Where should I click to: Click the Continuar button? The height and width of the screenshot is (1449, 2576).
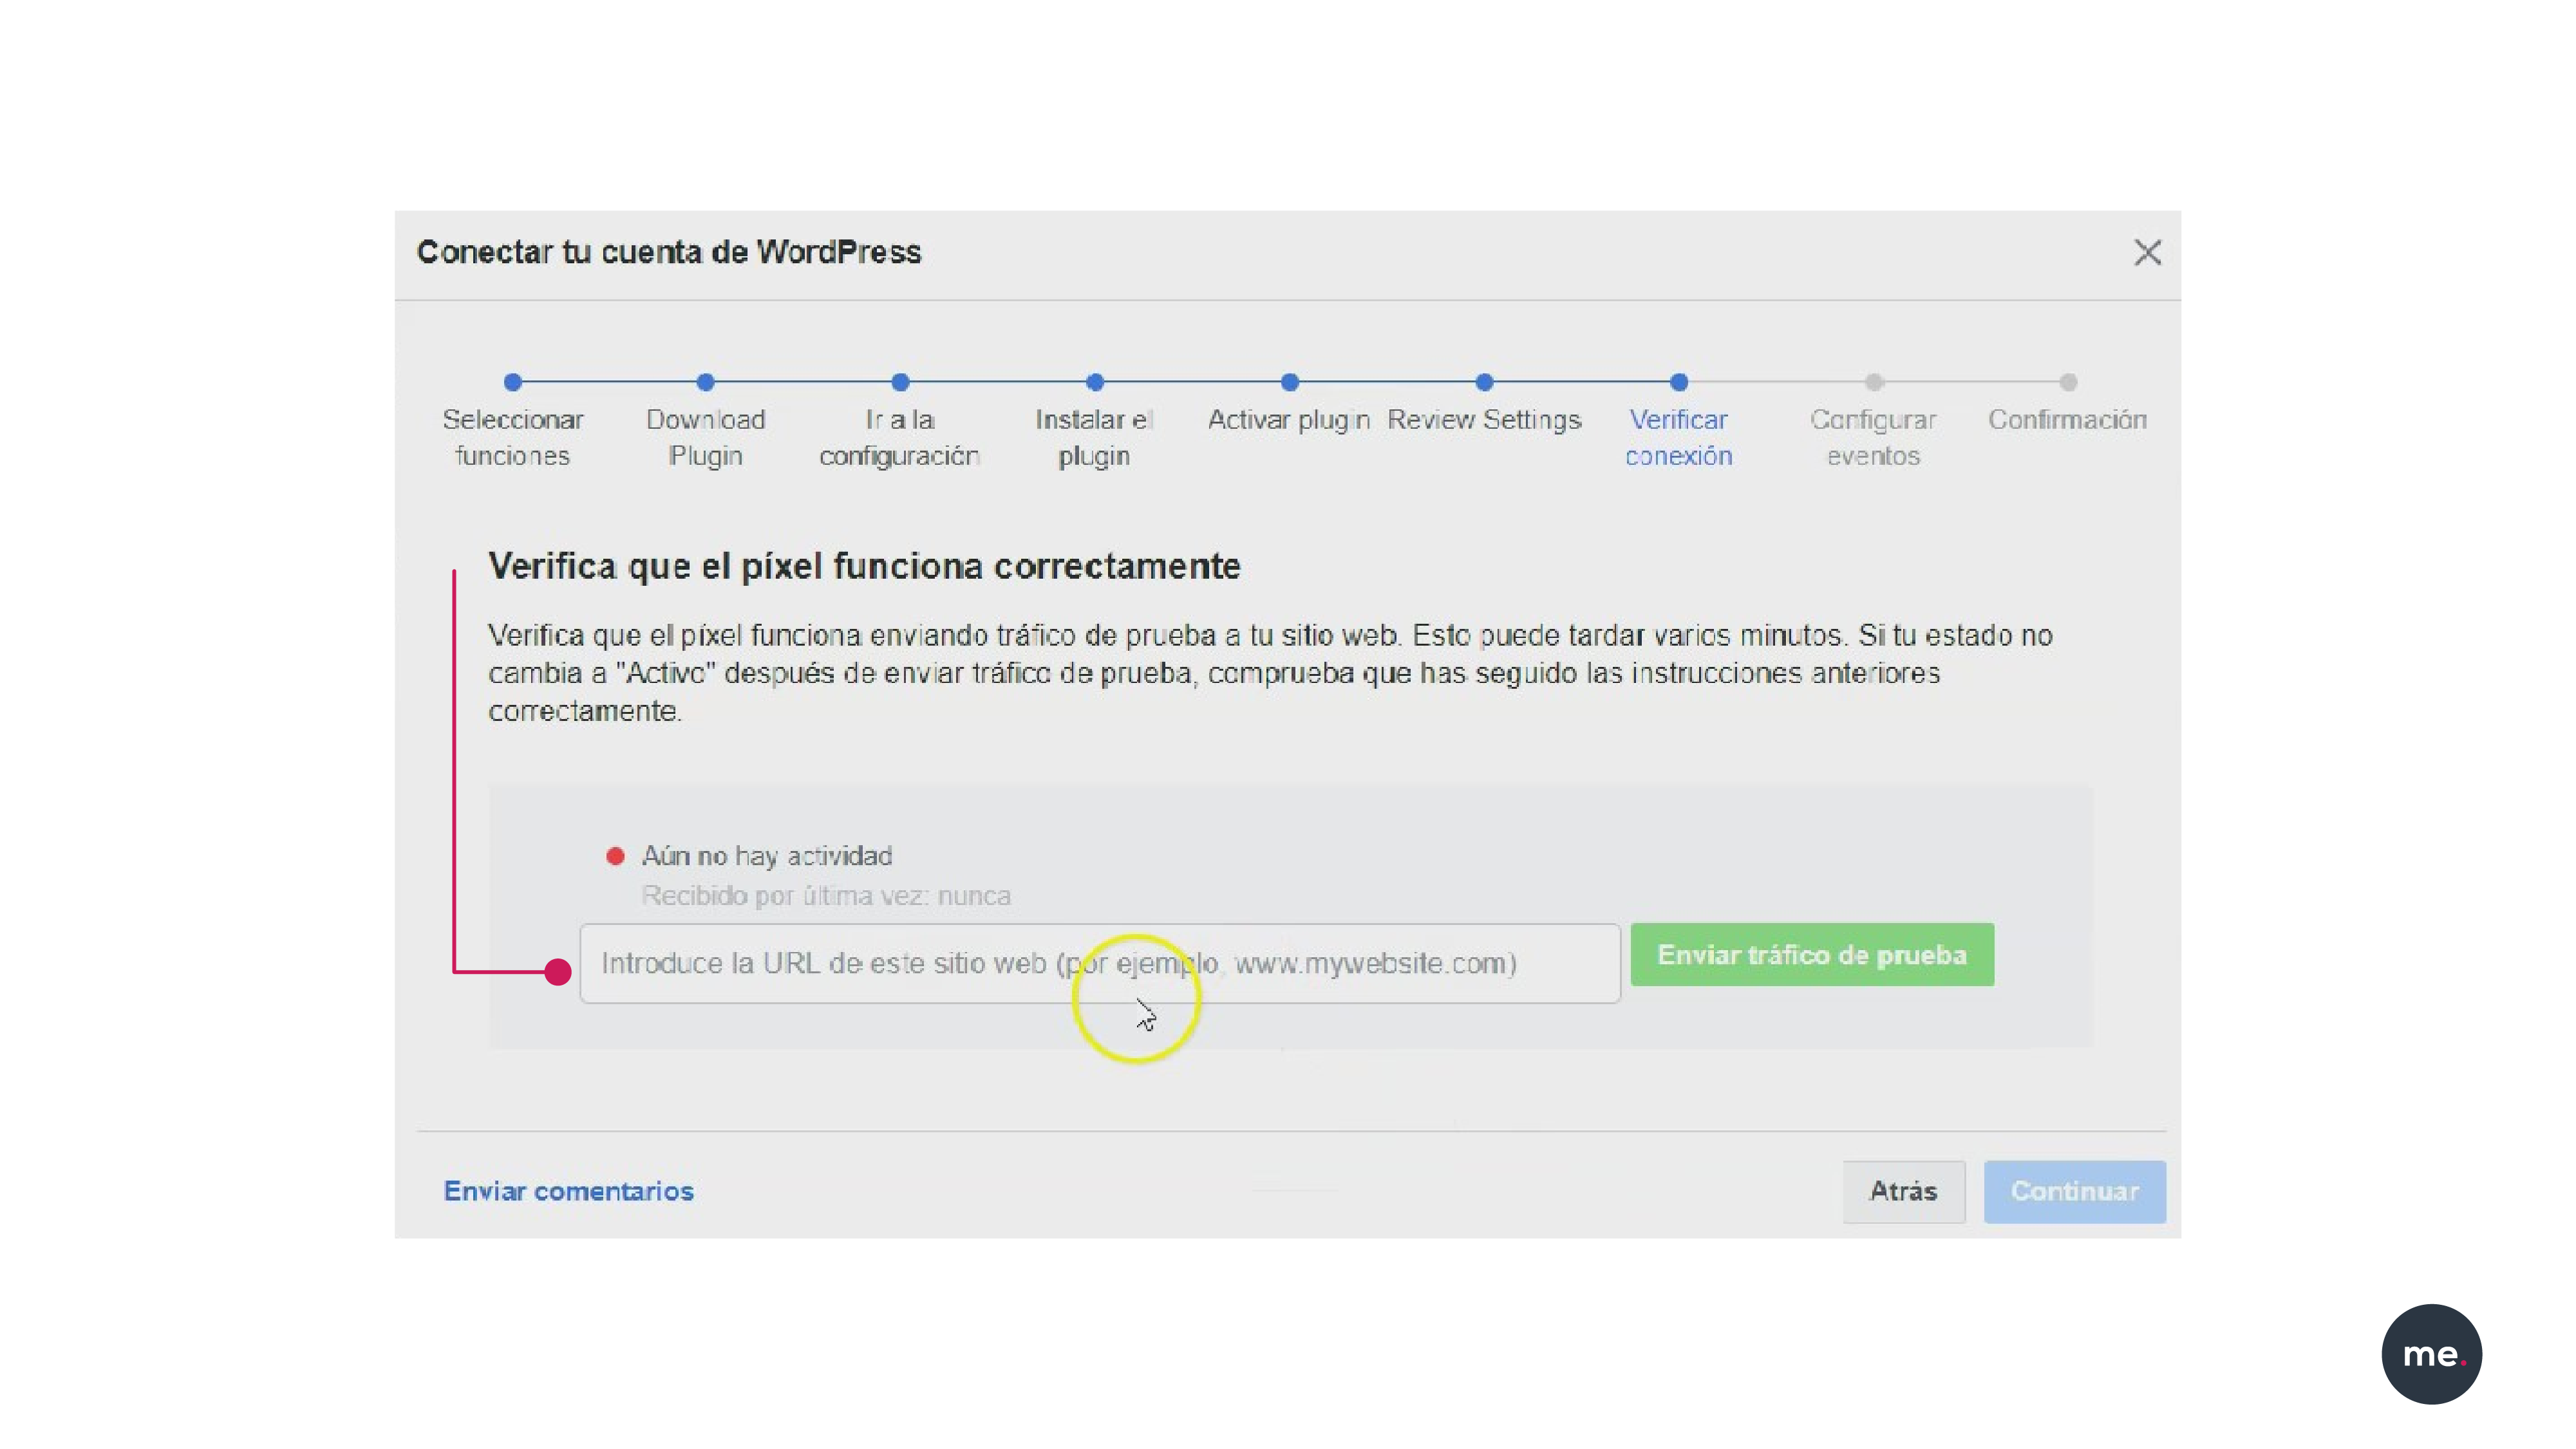tap(2075, 1191)
